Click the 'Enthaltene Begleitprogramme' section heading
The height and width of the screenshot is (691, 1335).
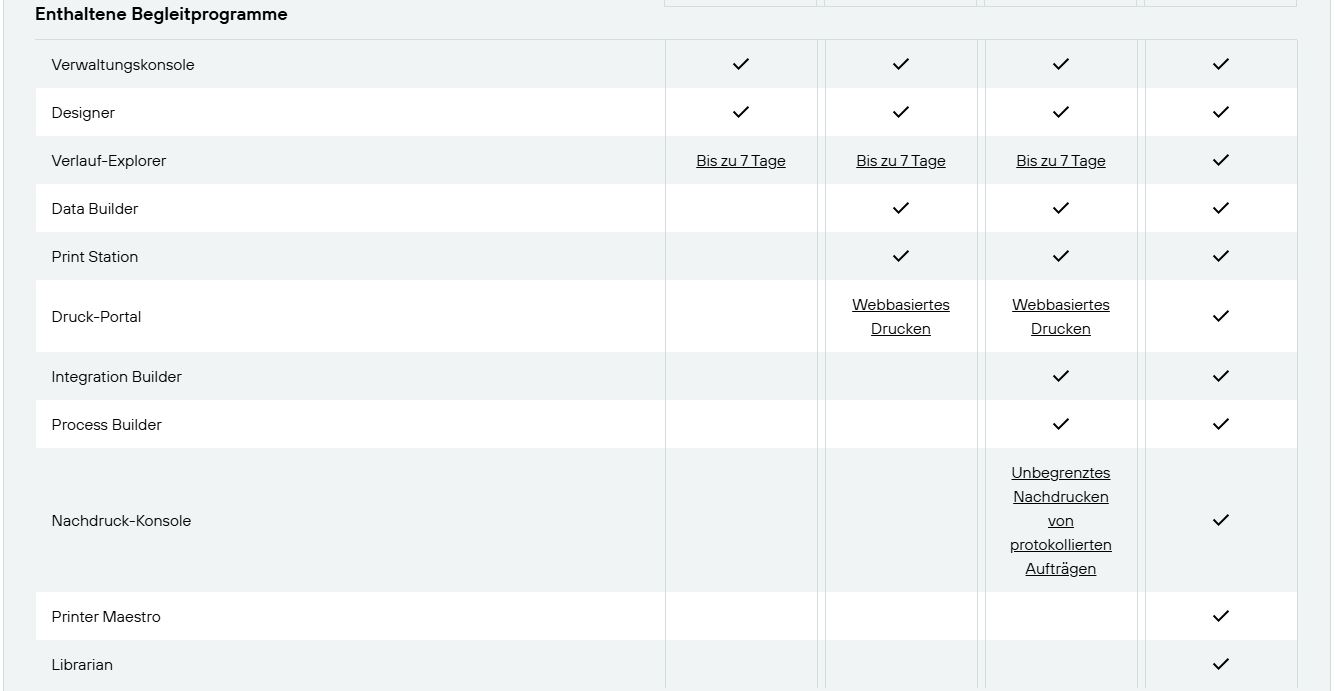pos(161,14)
